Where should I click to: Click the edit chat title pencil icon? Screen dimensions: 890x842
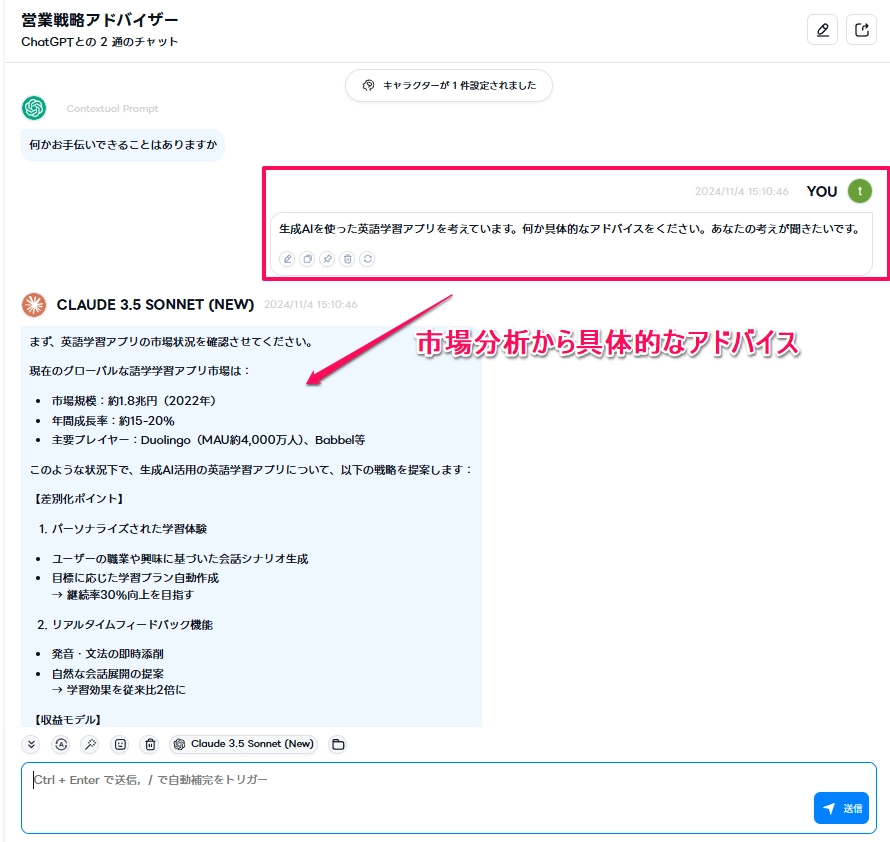(x=822, y=30)
